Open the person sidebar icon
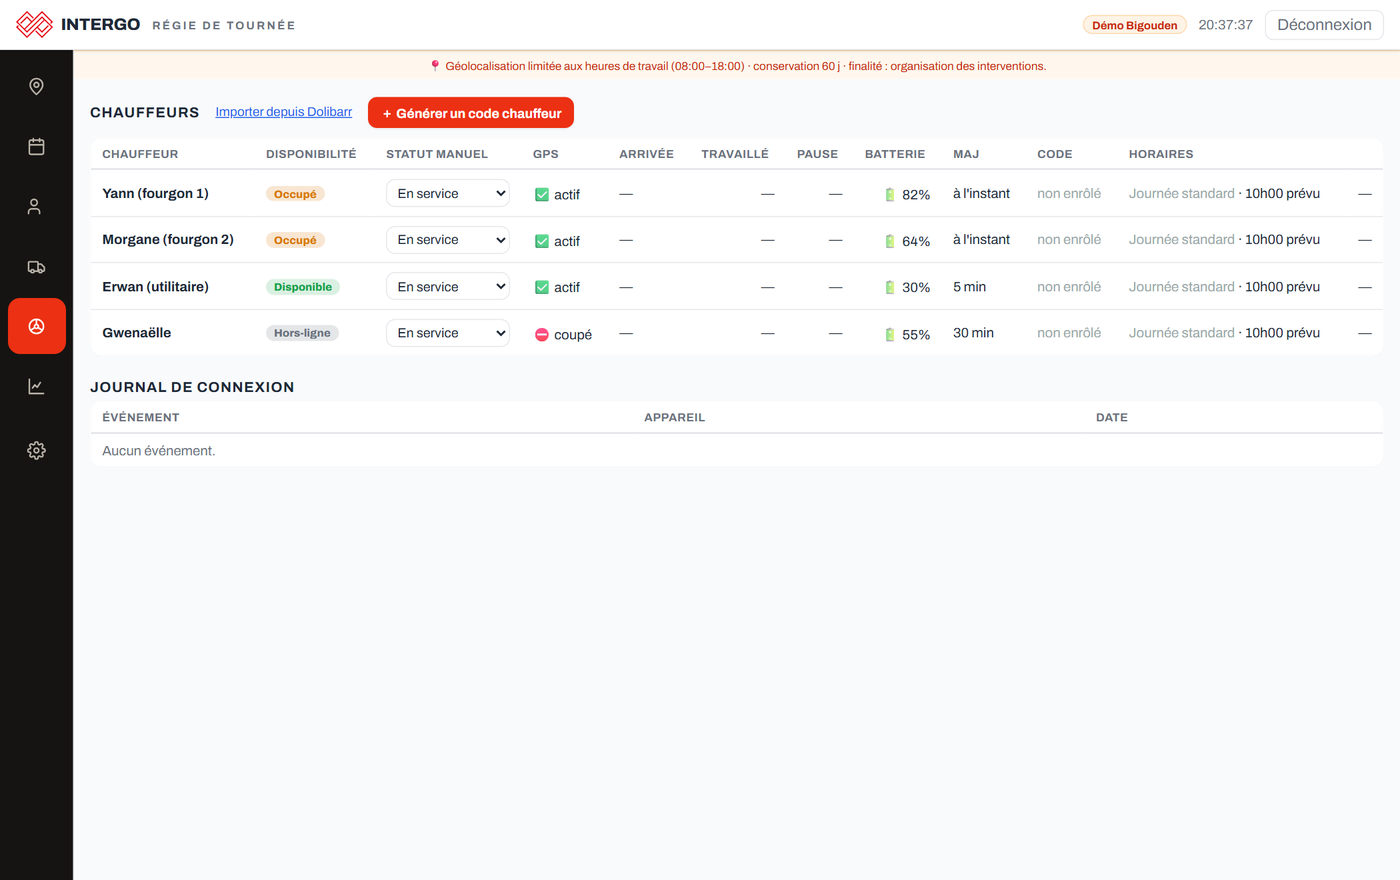1400x880 pixels. (x=36, y=206)
